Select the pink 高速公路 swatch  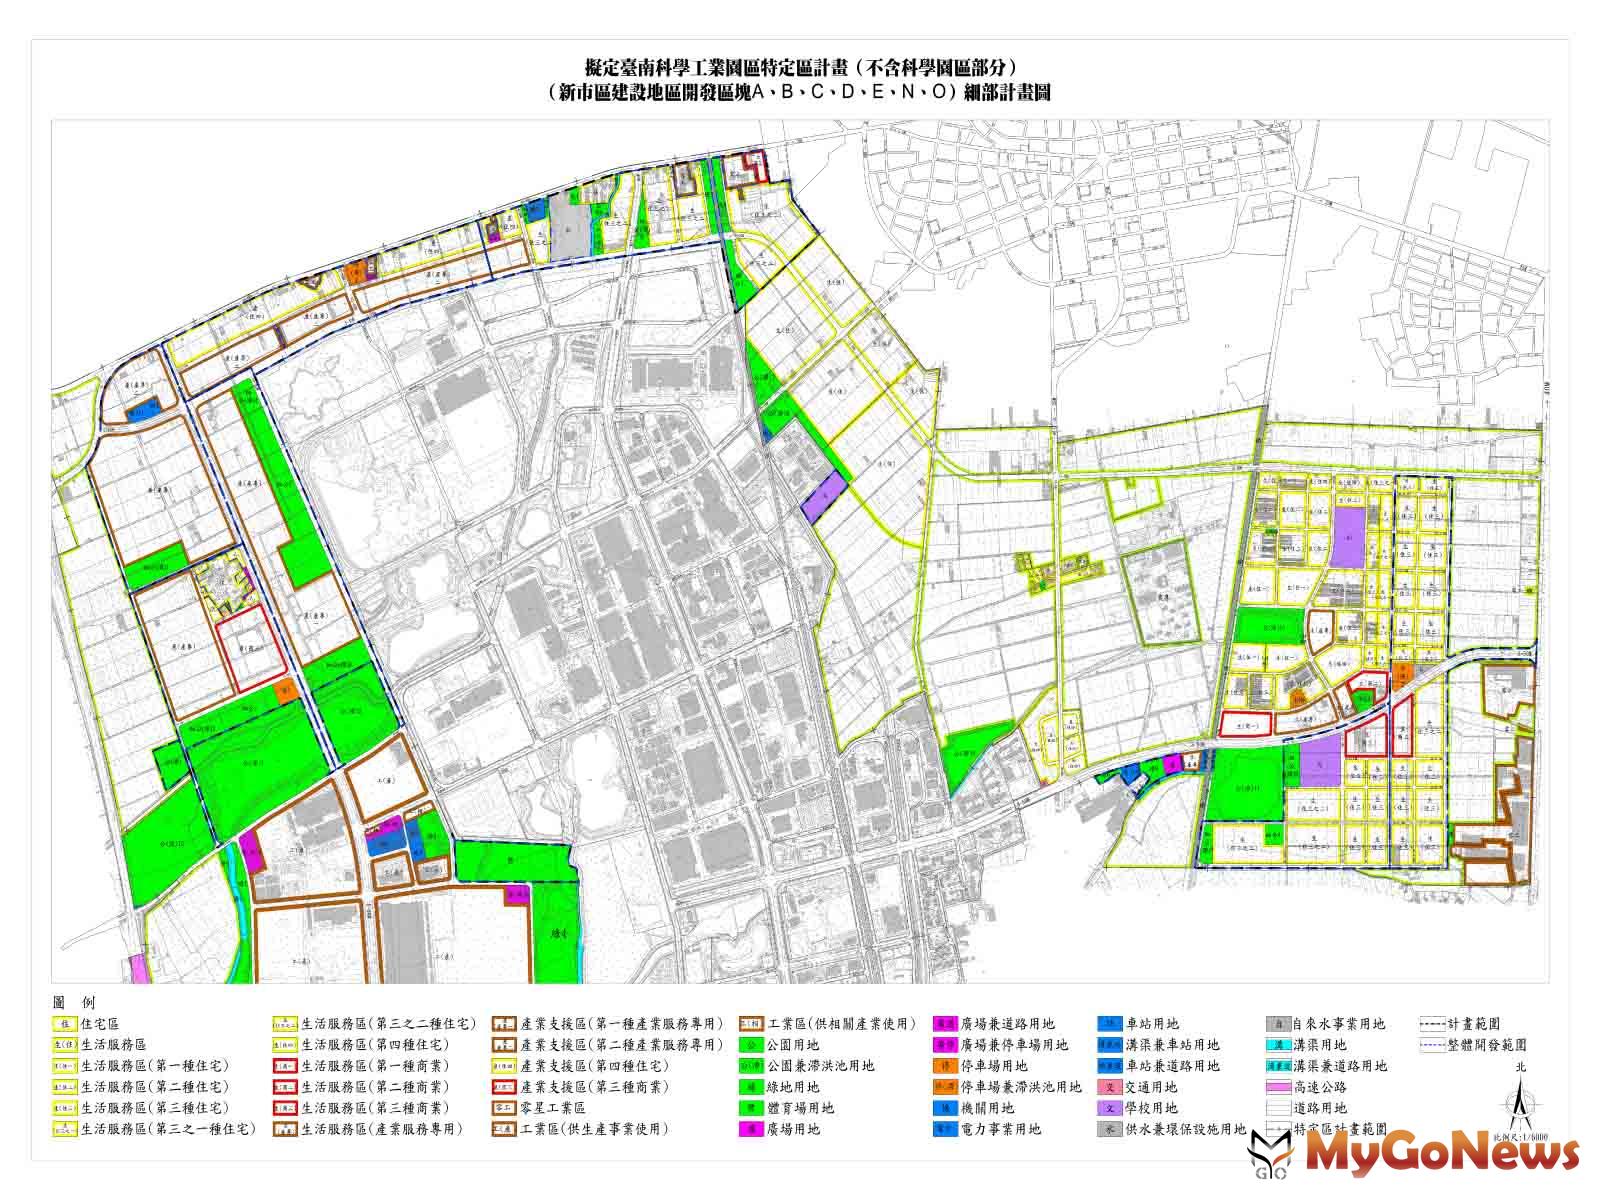pyautogui.click(x=1278, y=1087)
